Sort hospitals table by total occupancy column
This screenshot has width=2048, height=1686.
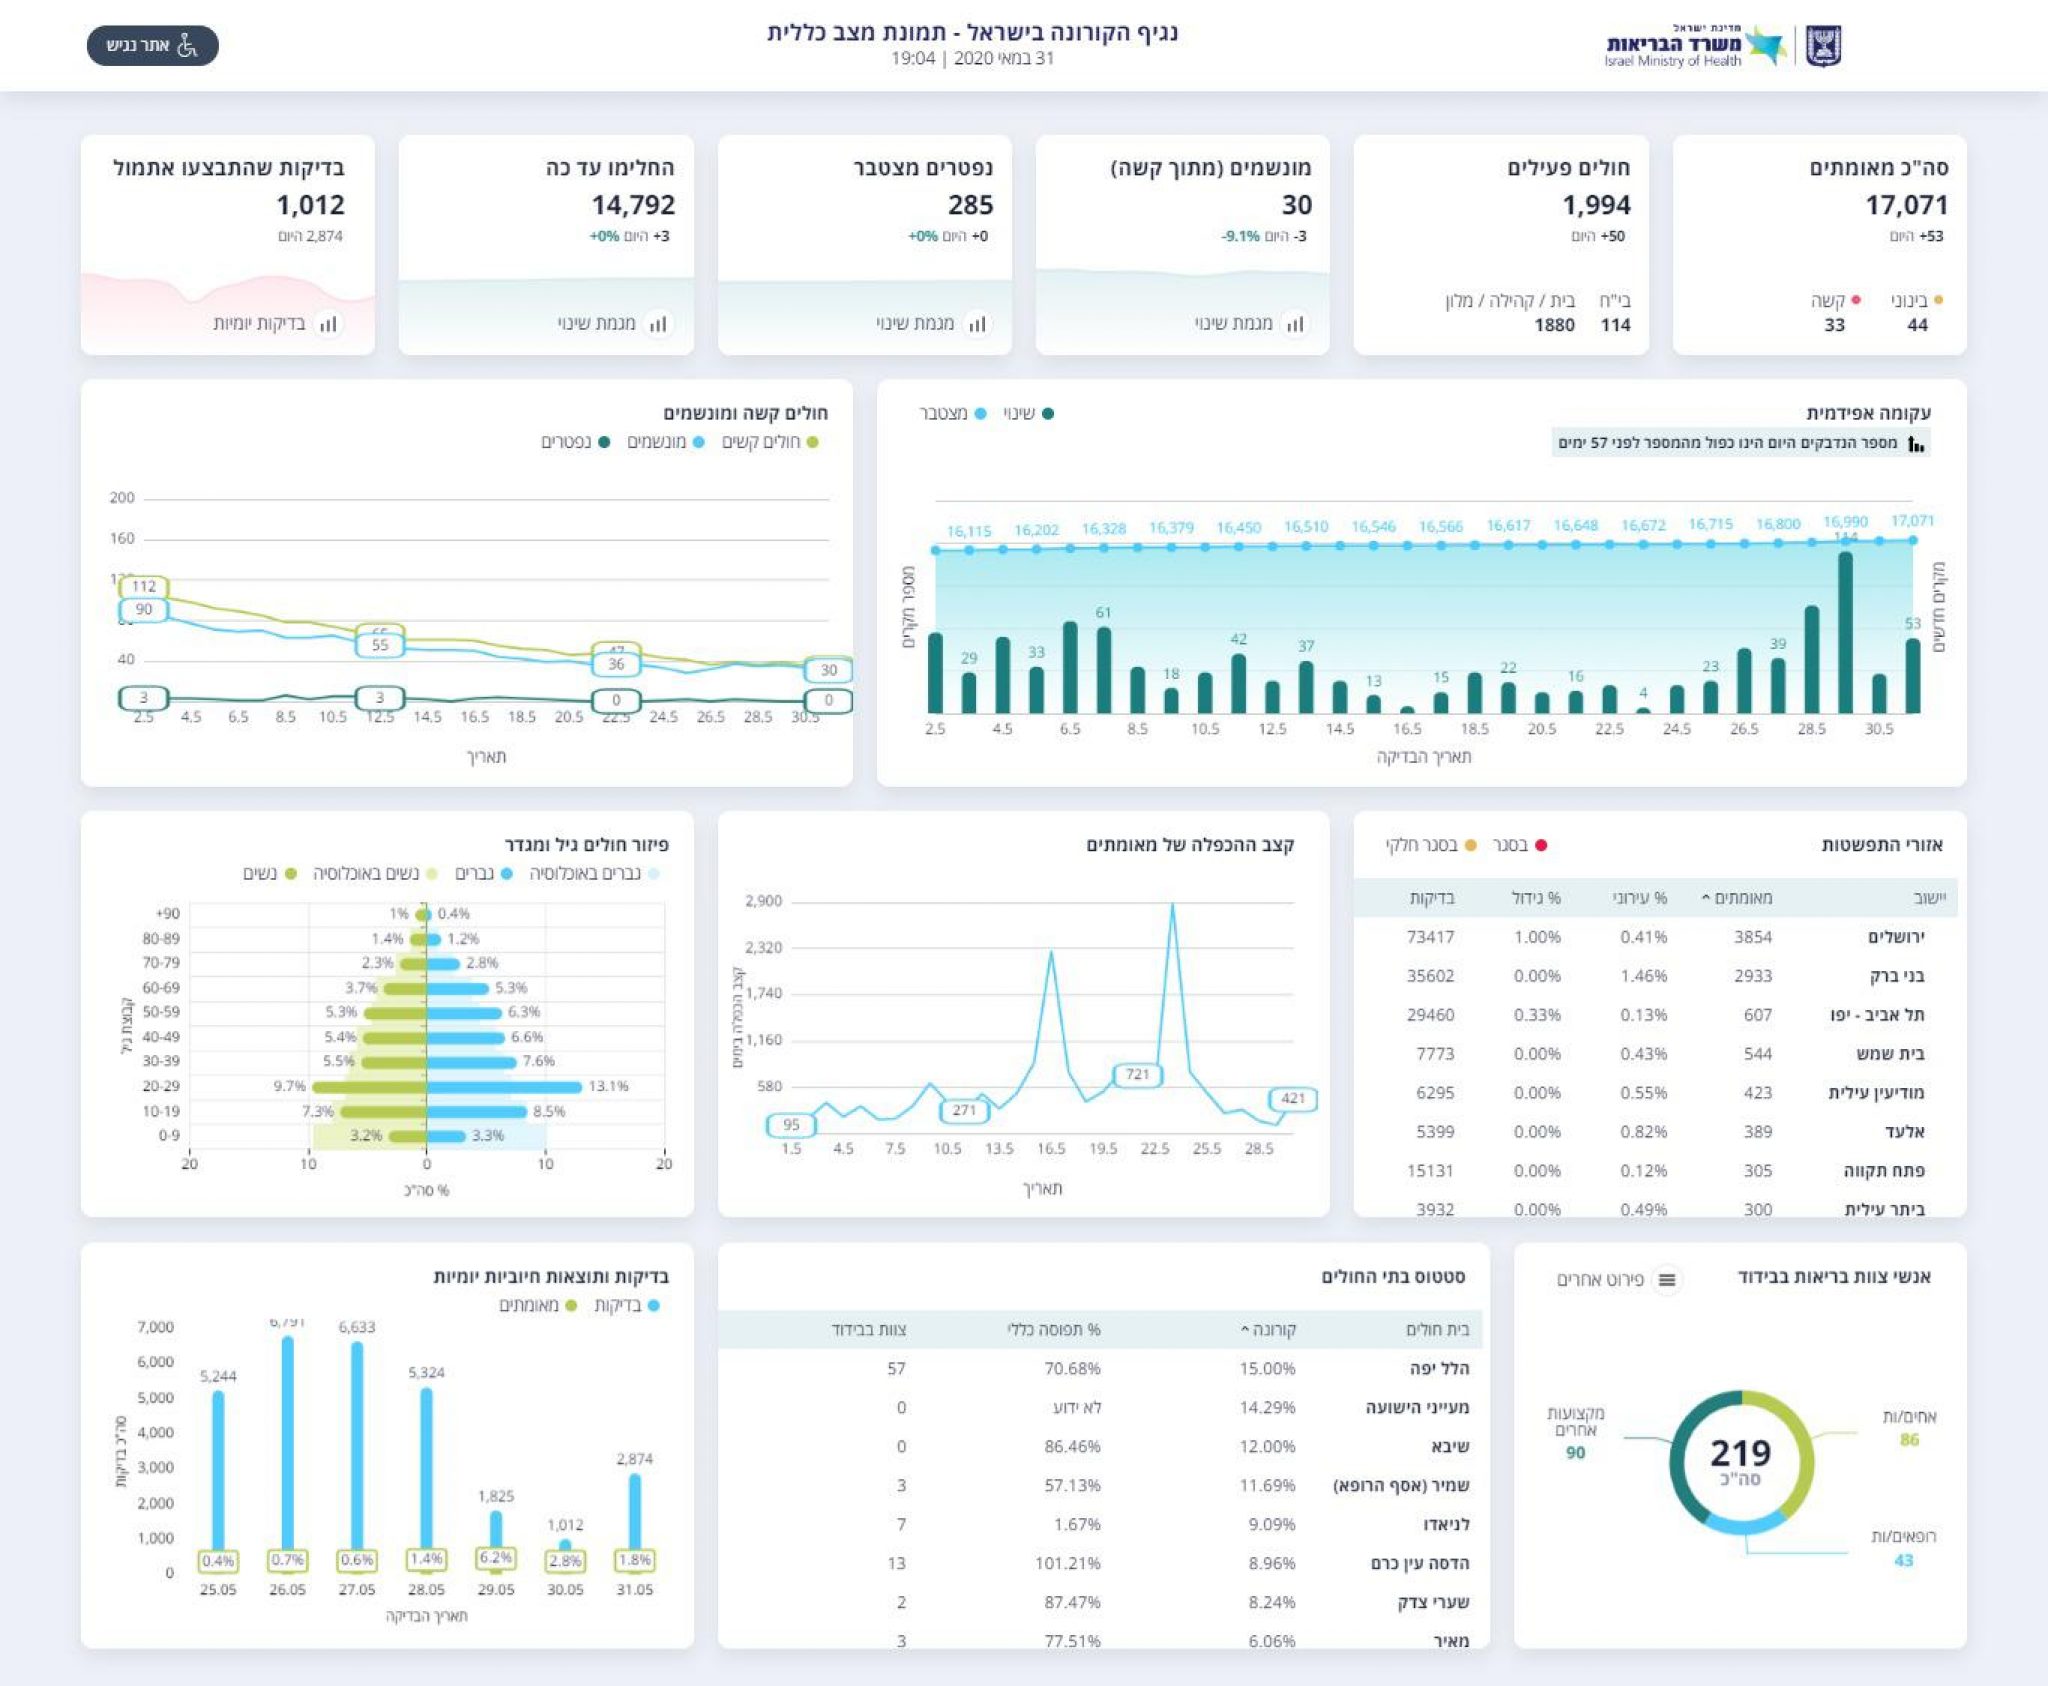[1053, 1329]
